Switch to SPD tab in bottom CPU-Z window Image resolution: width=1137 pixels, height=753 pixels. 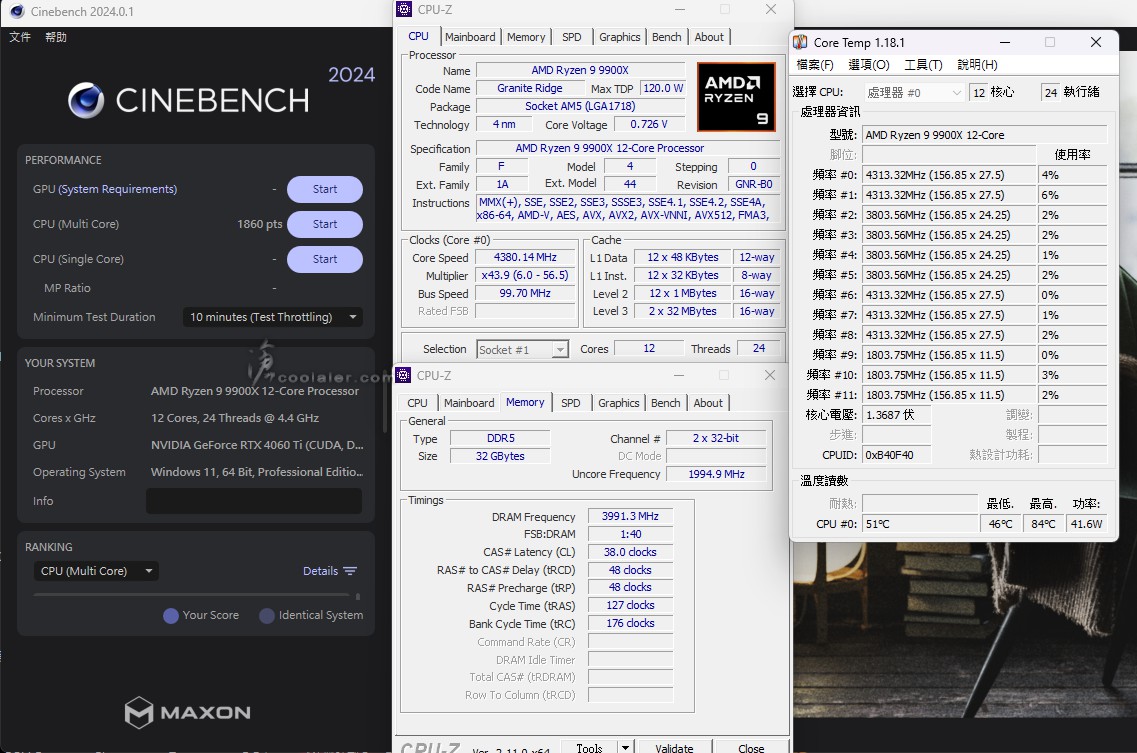[571, 403]
